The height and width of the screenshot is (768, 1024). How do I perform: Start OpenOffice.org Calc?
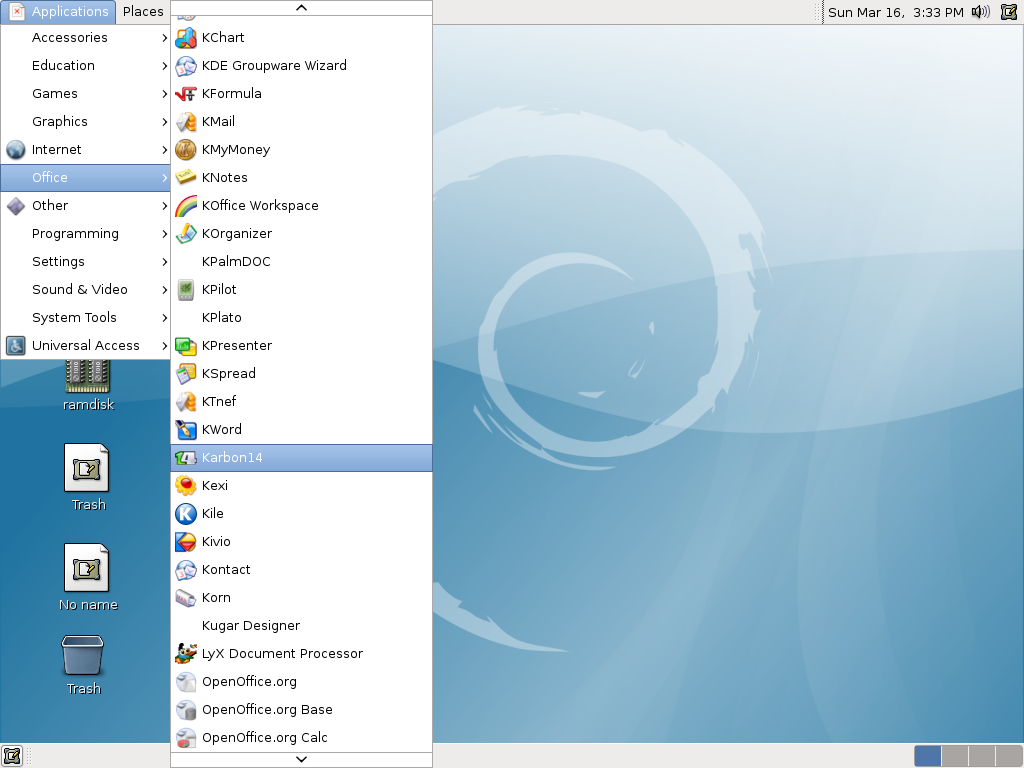pyautogui.click(x=301, y=738)
